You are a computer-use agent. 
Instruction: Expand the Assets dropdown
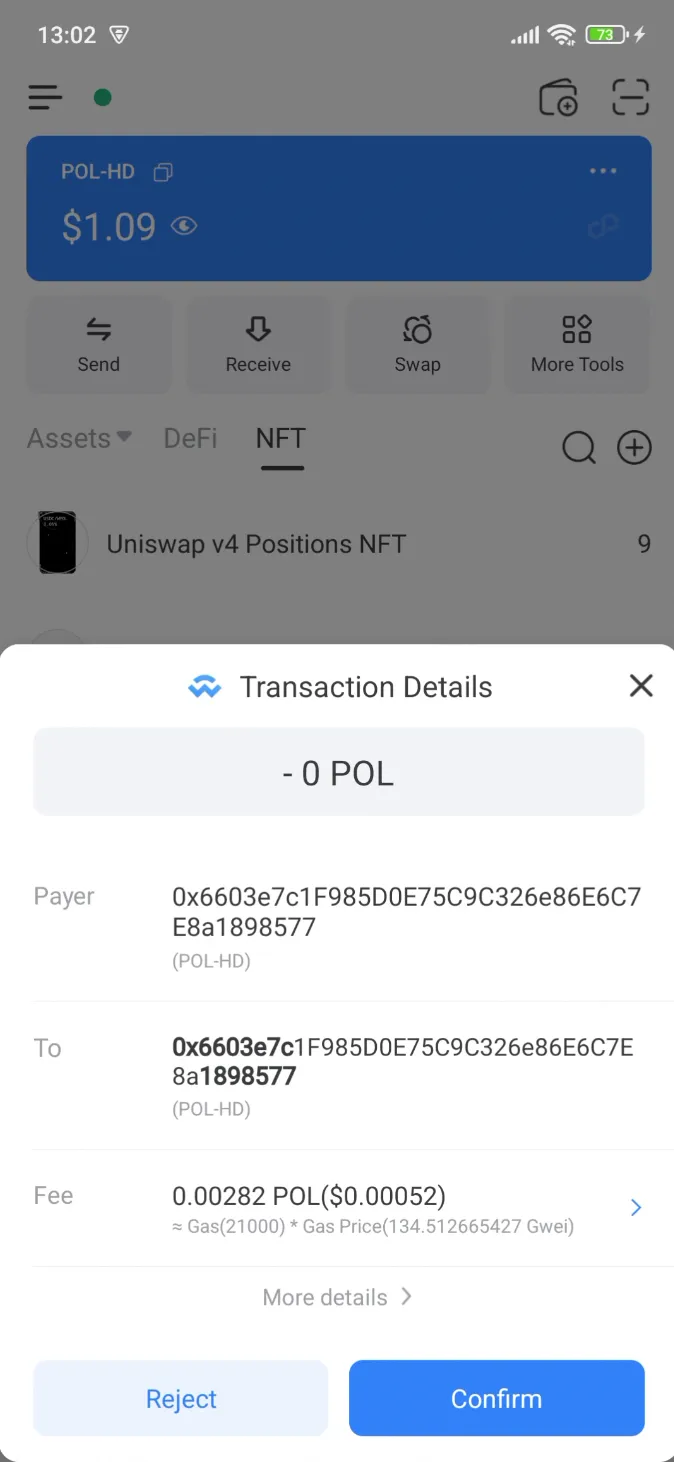tap(79, 438)
